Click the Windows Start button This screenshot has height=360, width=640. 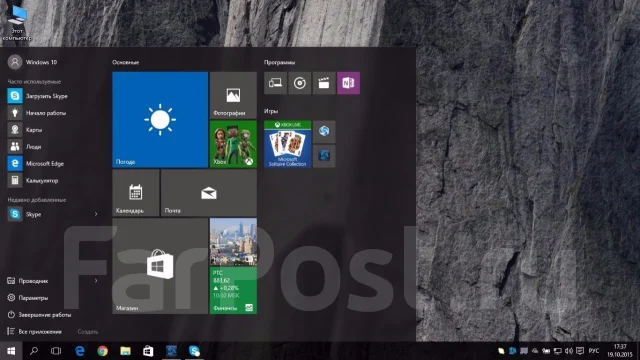[x=11, y=351]
